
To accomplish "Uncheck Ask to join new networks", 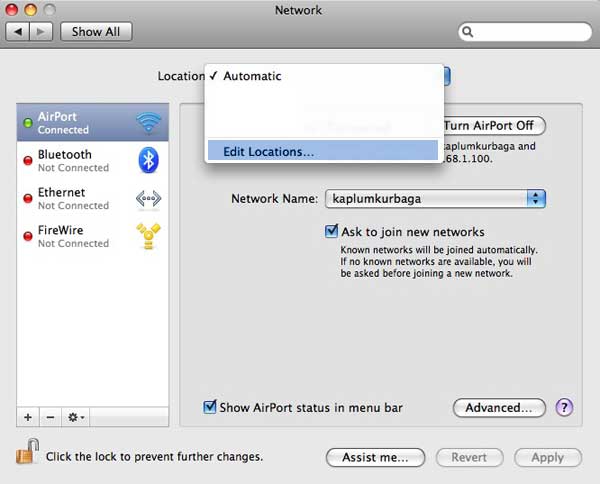I will point(331,231).
